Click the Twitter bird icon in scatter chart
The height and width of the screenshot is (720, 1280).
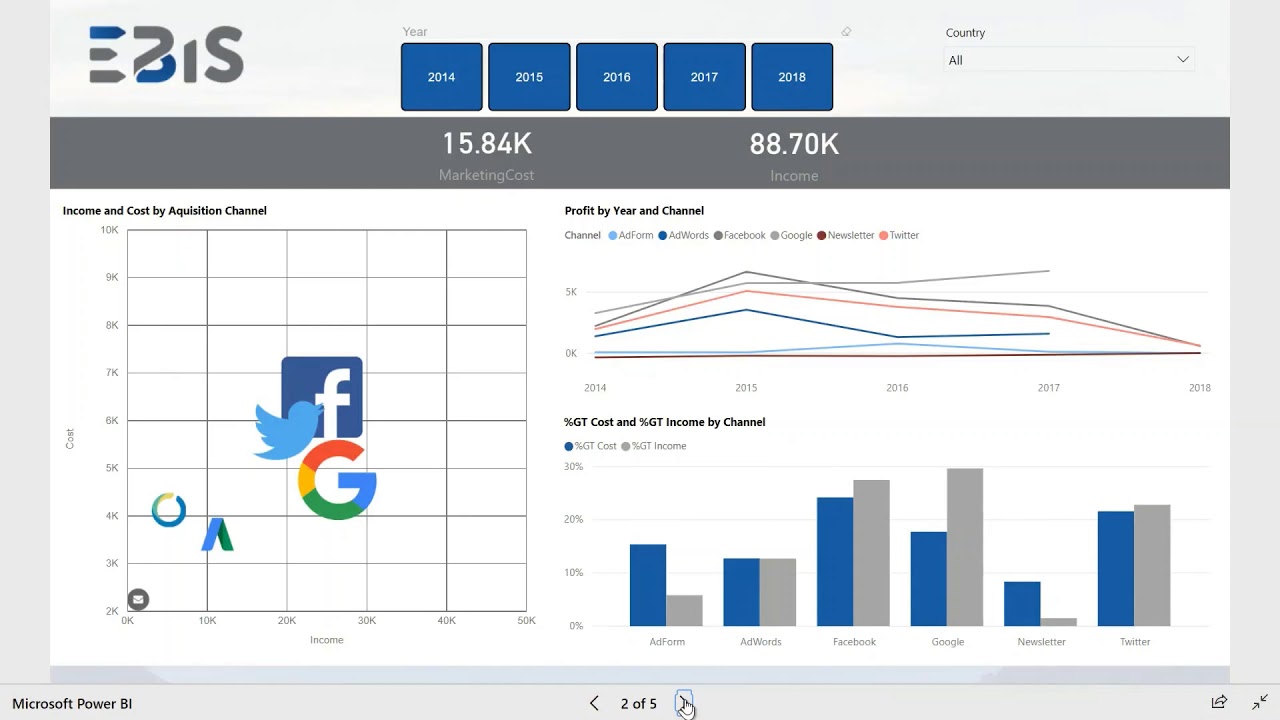pyautogui.click(x=286, y=430)
